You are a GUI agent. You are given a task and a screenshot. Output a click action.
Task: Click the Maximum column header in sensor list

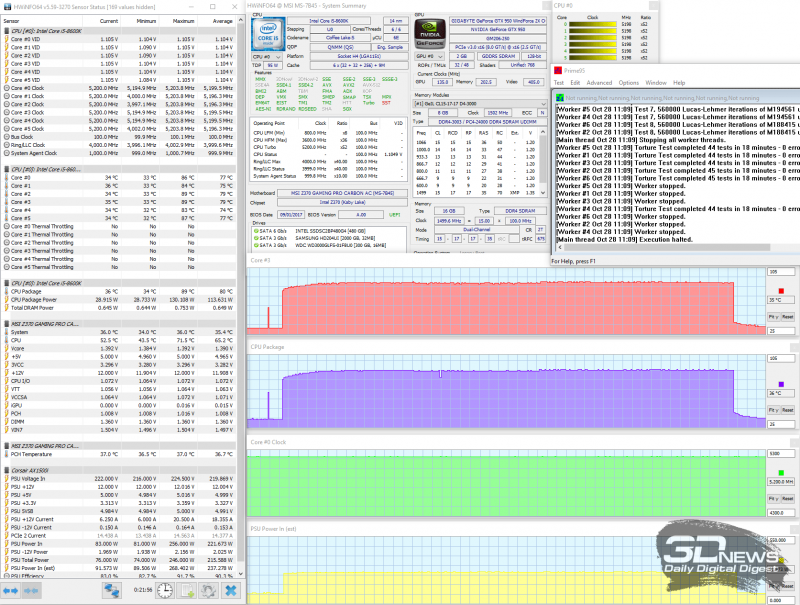click(177, 21)
